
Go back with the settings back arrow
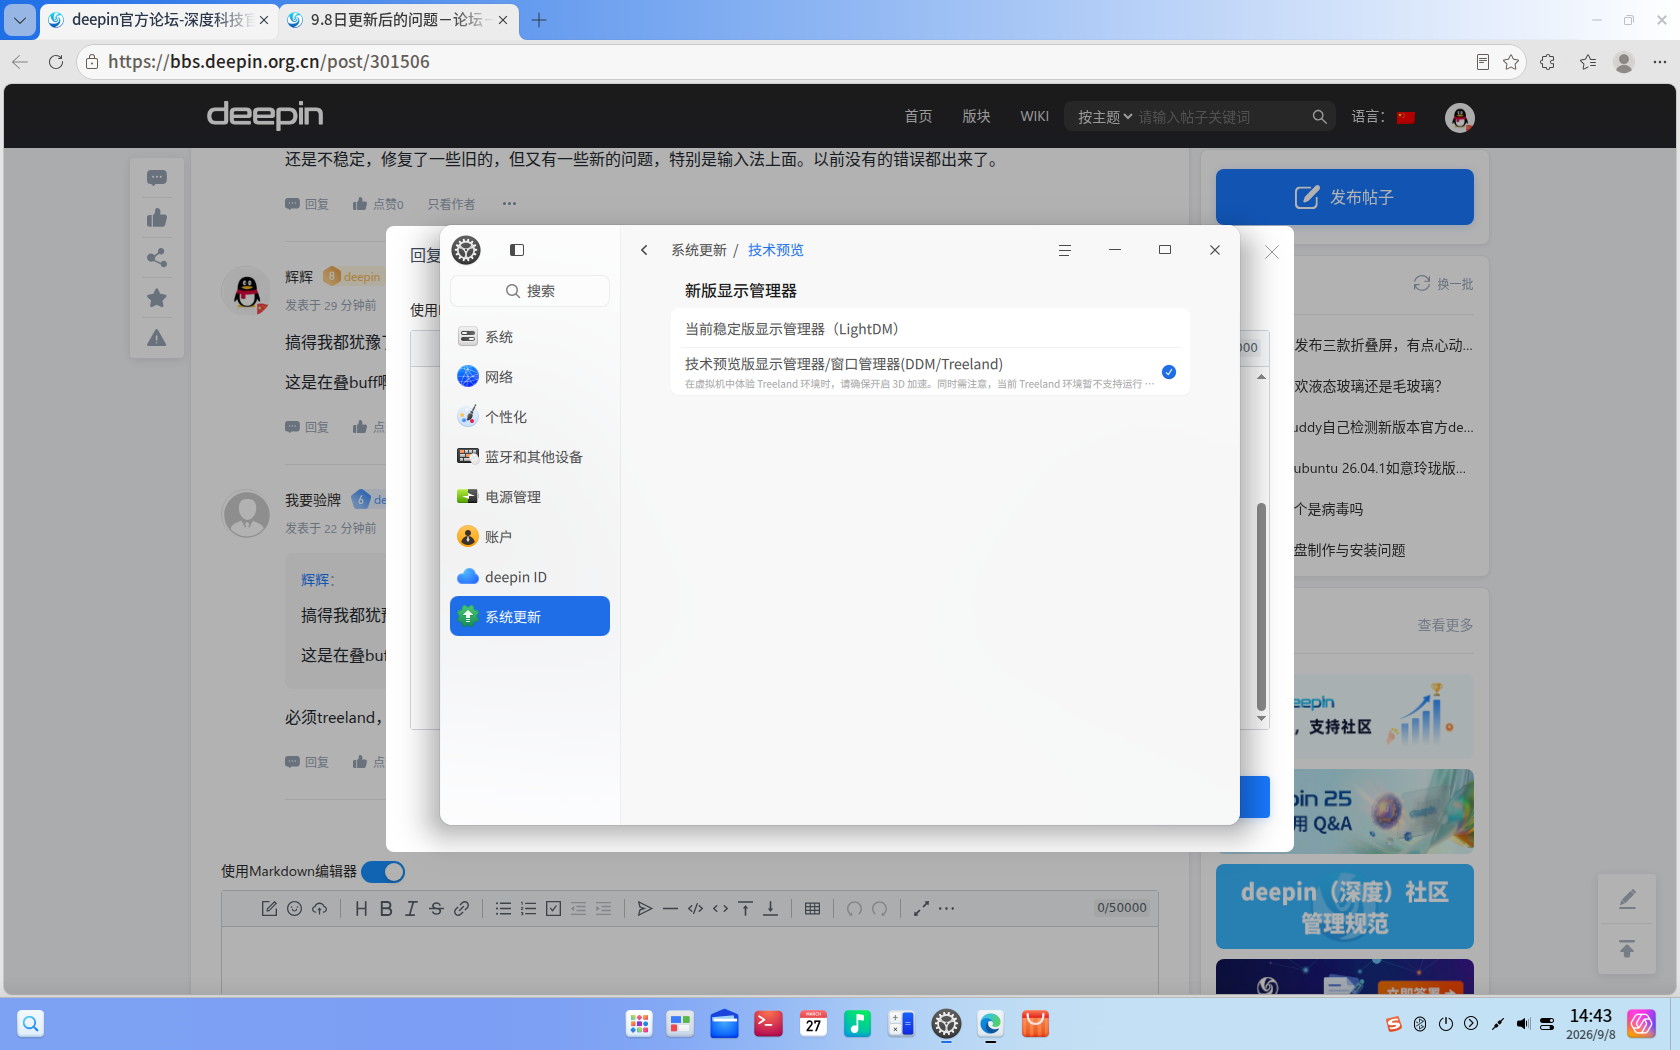pos(645,250)
